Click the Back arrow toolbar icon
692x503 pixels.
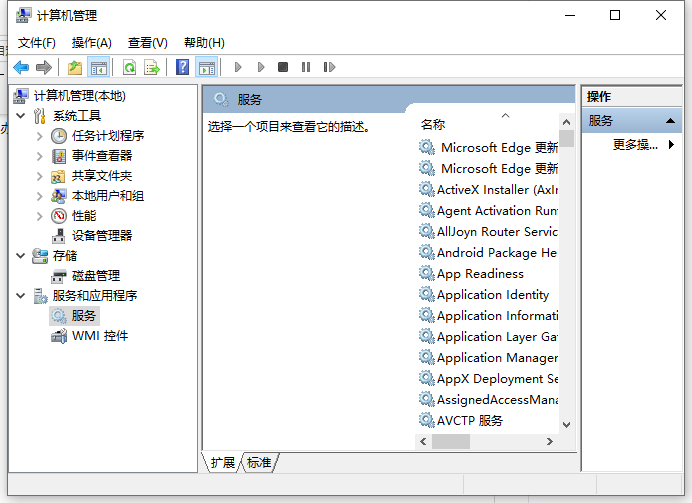tap(21, 67)
